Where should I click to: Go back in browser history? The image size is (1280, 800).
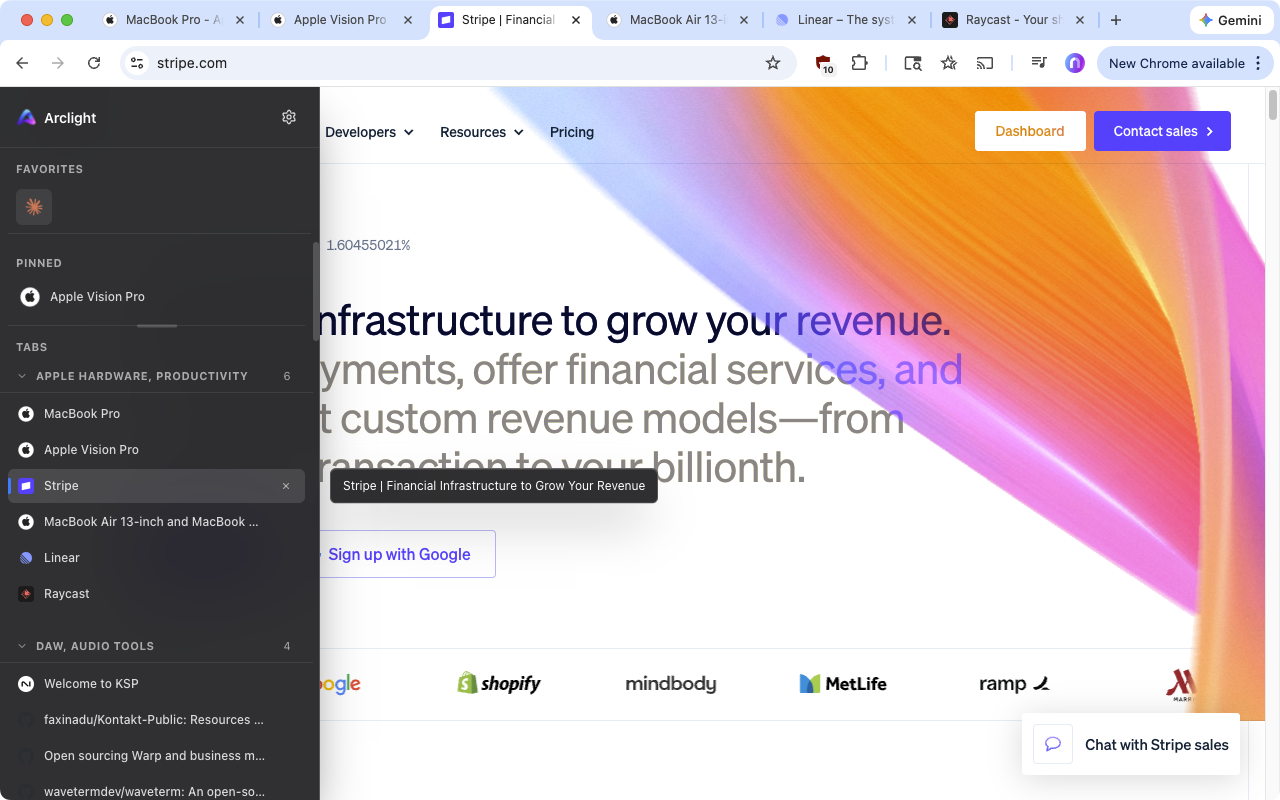22,63
